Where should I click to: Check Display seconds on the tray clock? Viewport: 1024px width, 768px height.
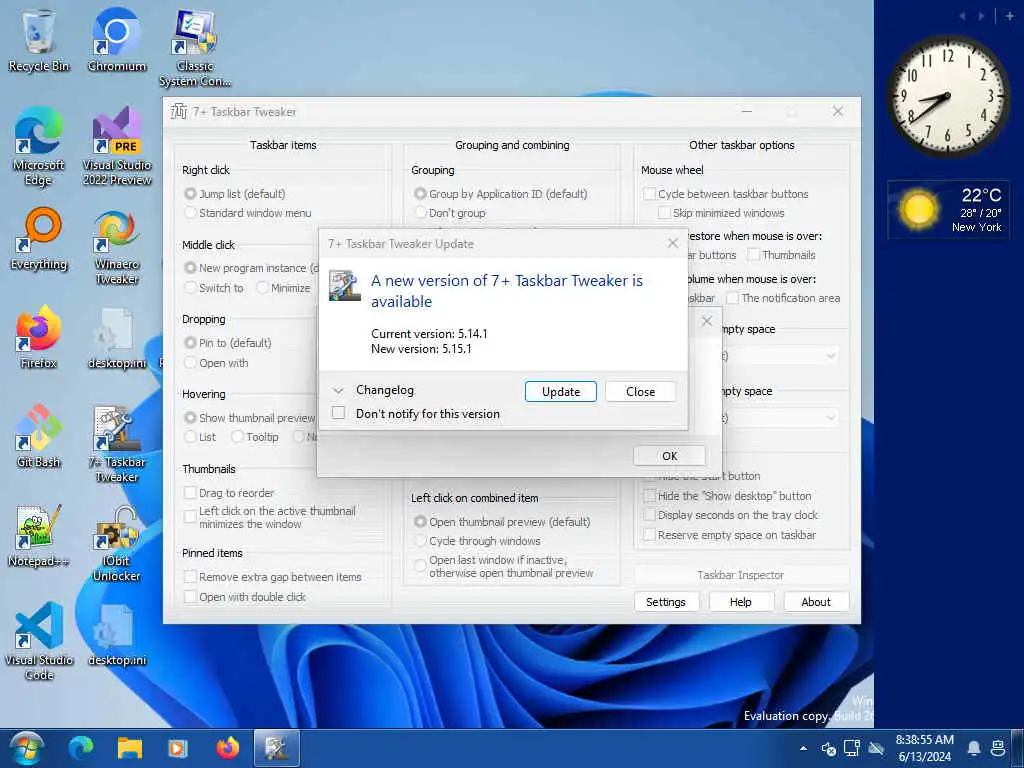pyautogui.click(x=649, y=515)
